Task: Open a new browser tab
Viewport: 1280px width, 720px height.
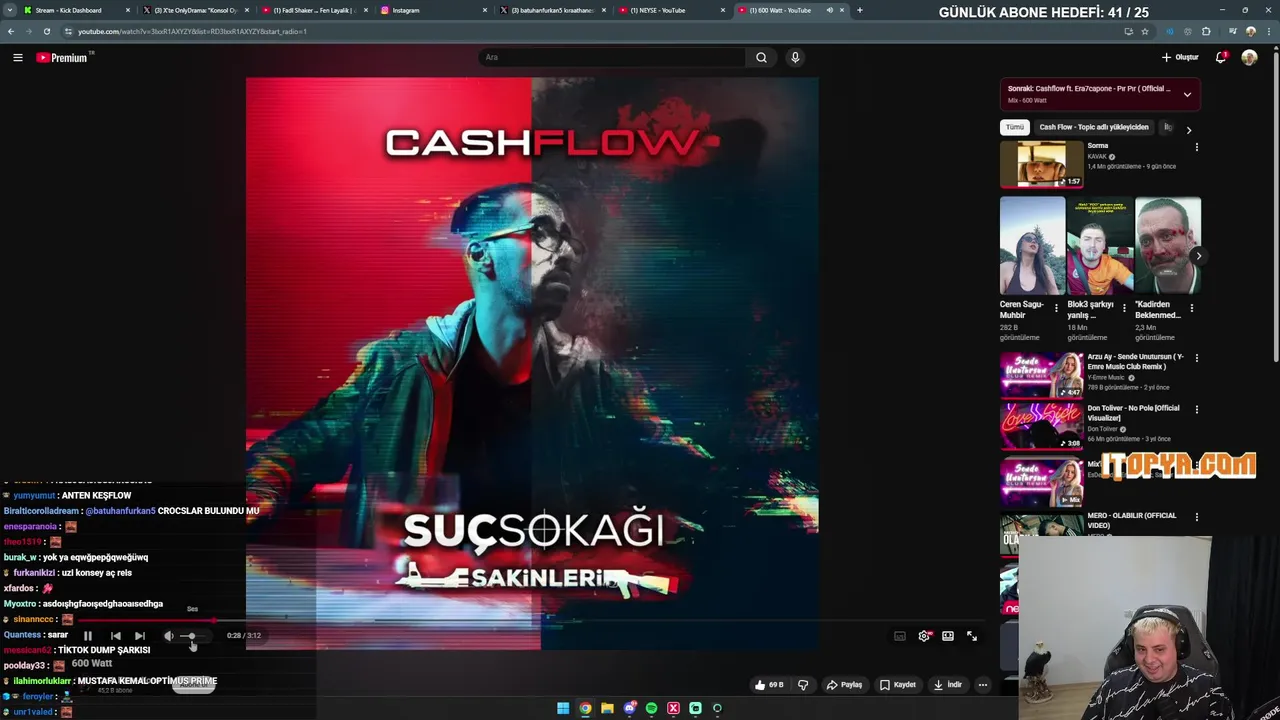Action: [x=859, y=10]
